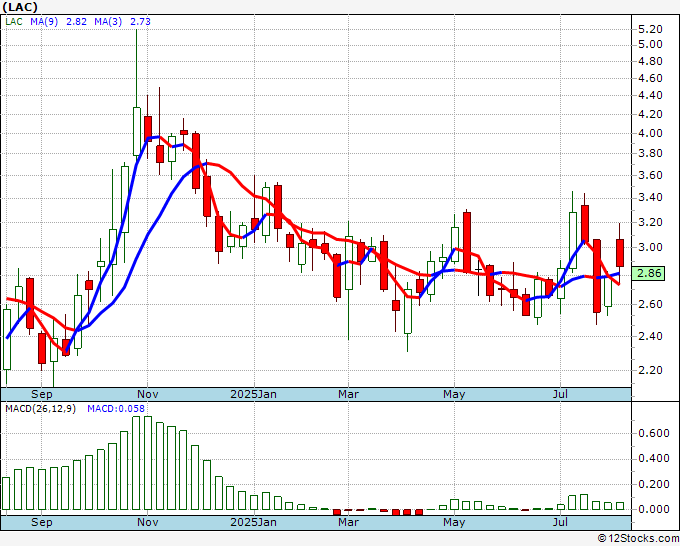Click Nov on the MACD panel time axis
Image resolution: width=680 pixels, height=546 pixels.
click(x=147, y=522)
